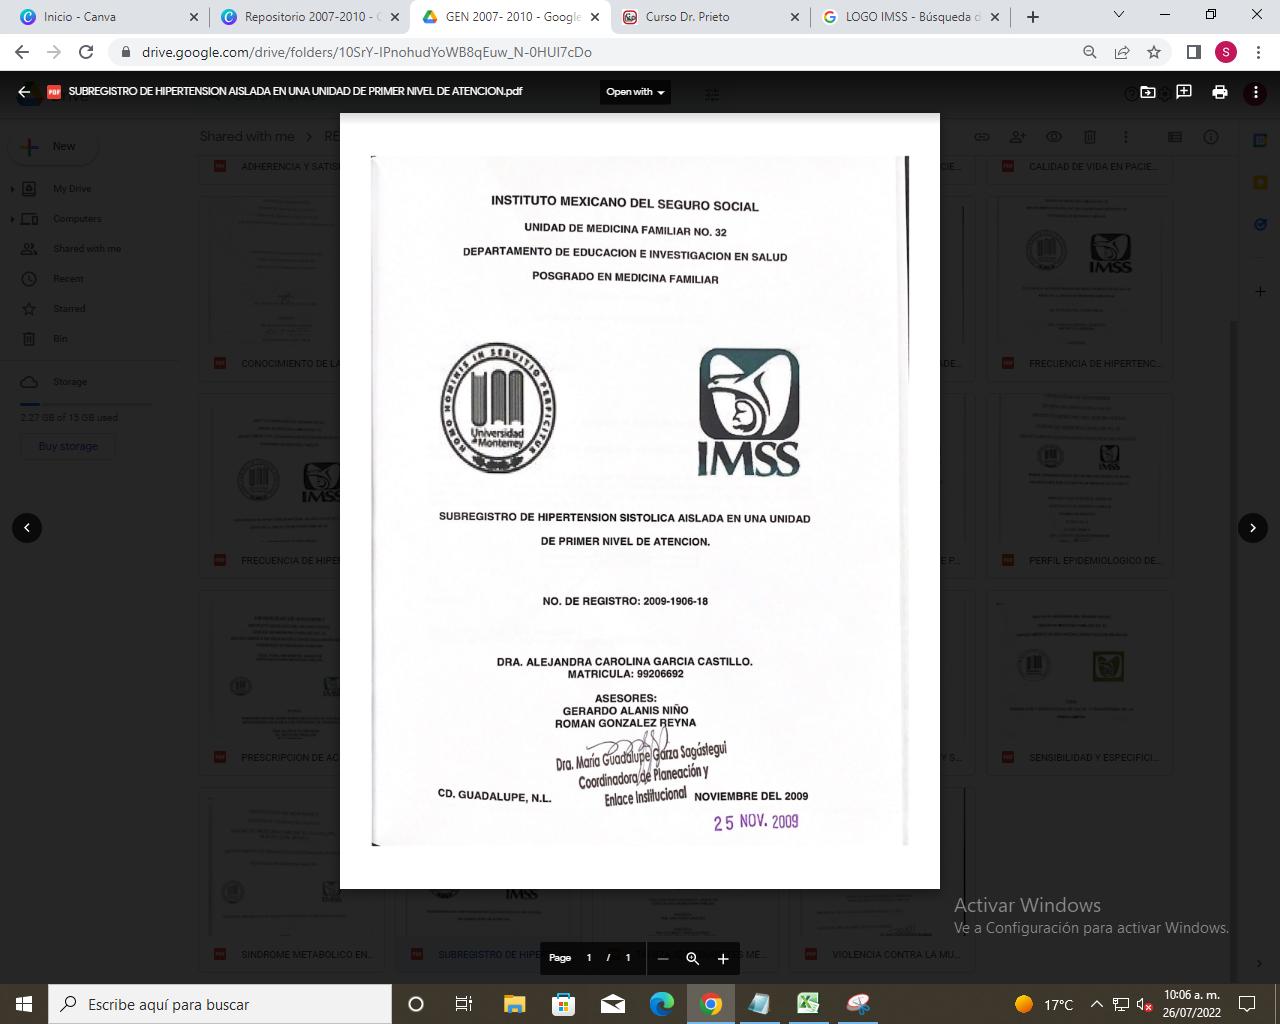Close the 'Inicio - Canva' tab

click(x=194, y=17)
